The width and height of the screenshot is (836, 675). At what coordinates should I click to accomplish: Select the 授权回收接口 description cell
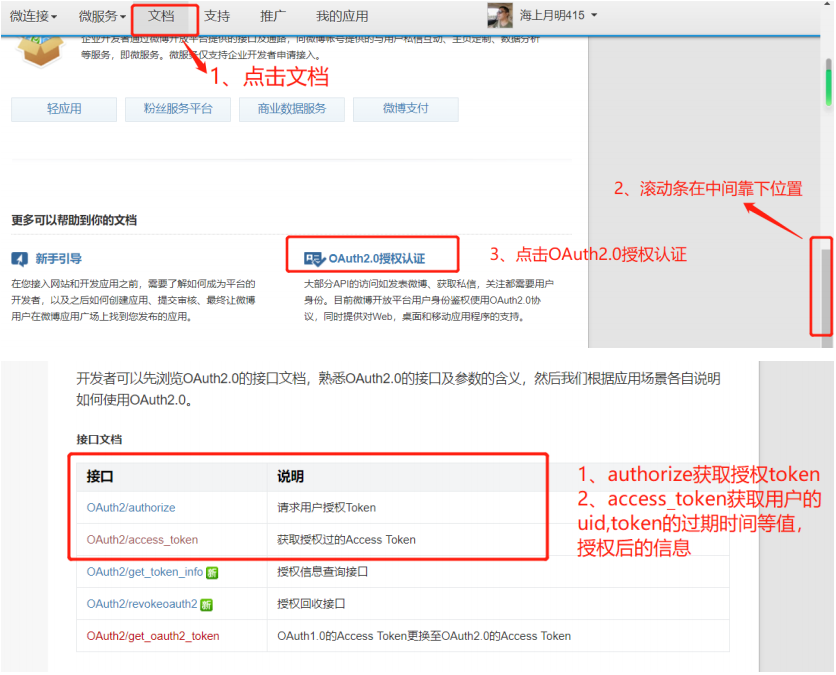pos(498,604)
